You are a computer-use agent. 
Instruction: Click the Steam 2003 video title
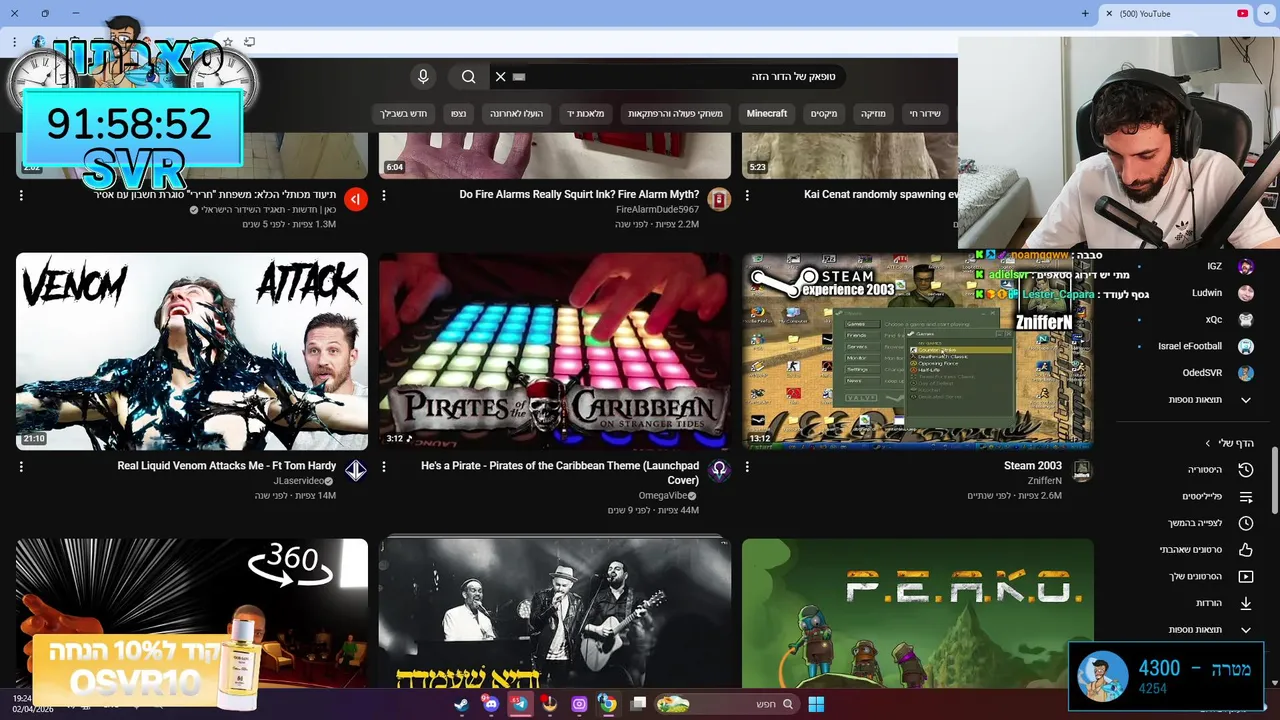tap(1033, 466)
